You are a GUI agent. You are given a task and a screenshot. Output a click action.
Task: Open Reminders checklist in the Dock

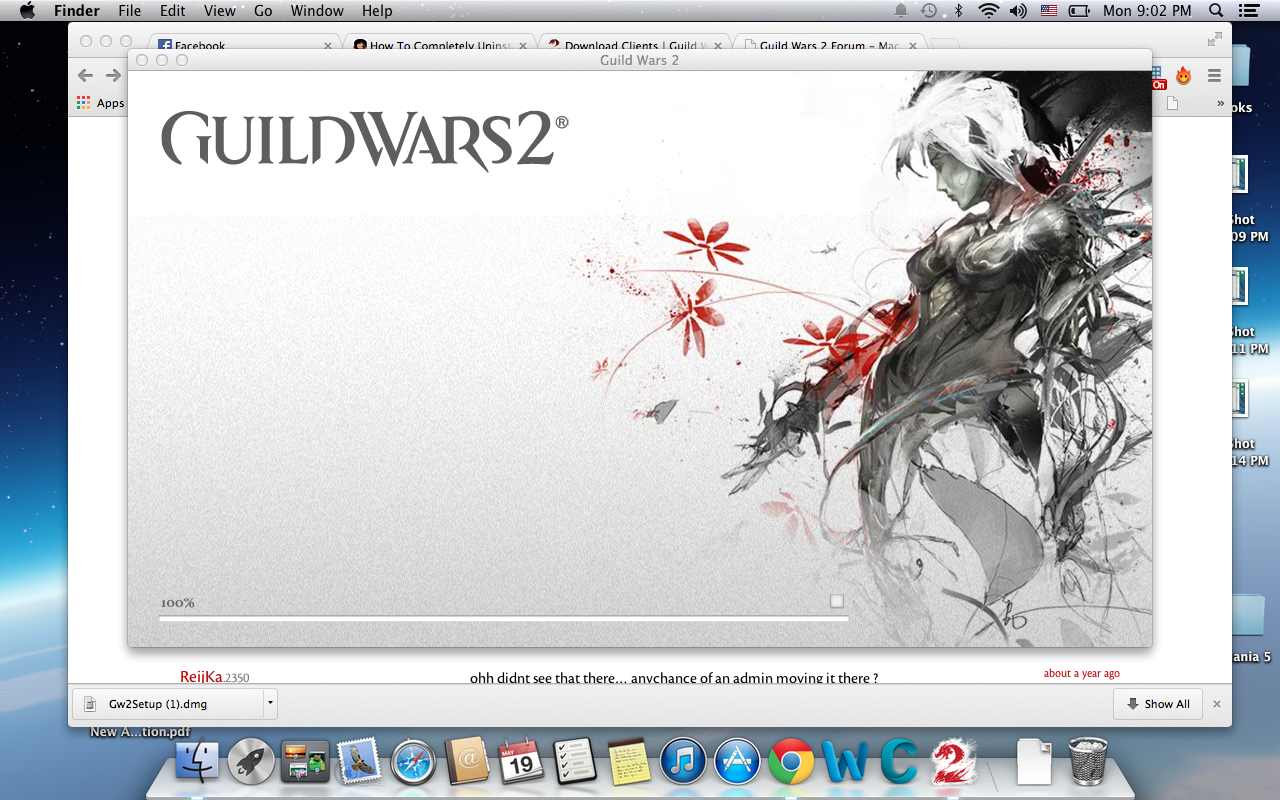[x=575, y=762]
